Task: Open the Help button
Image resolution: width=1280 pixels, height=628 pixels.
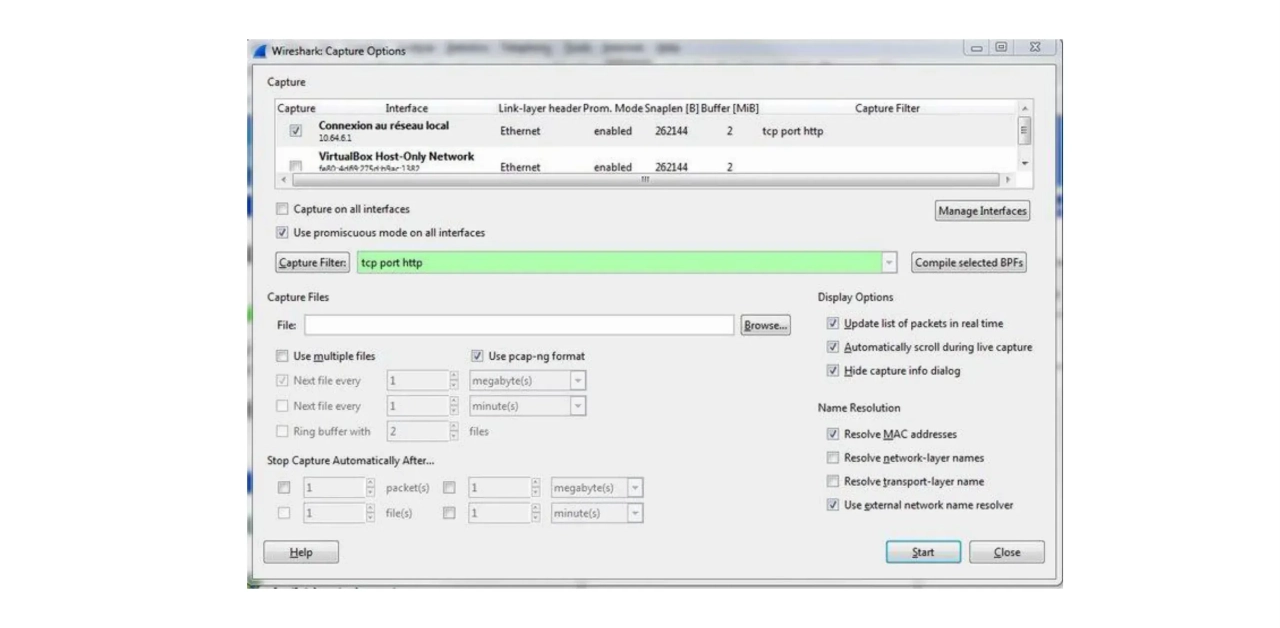Action: 301,552
